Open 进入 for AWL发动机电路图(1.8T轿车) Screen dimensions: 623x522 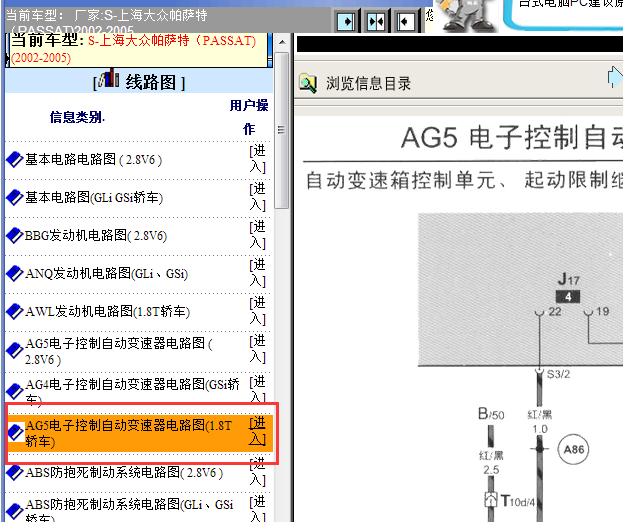click(x=257, y=311)
